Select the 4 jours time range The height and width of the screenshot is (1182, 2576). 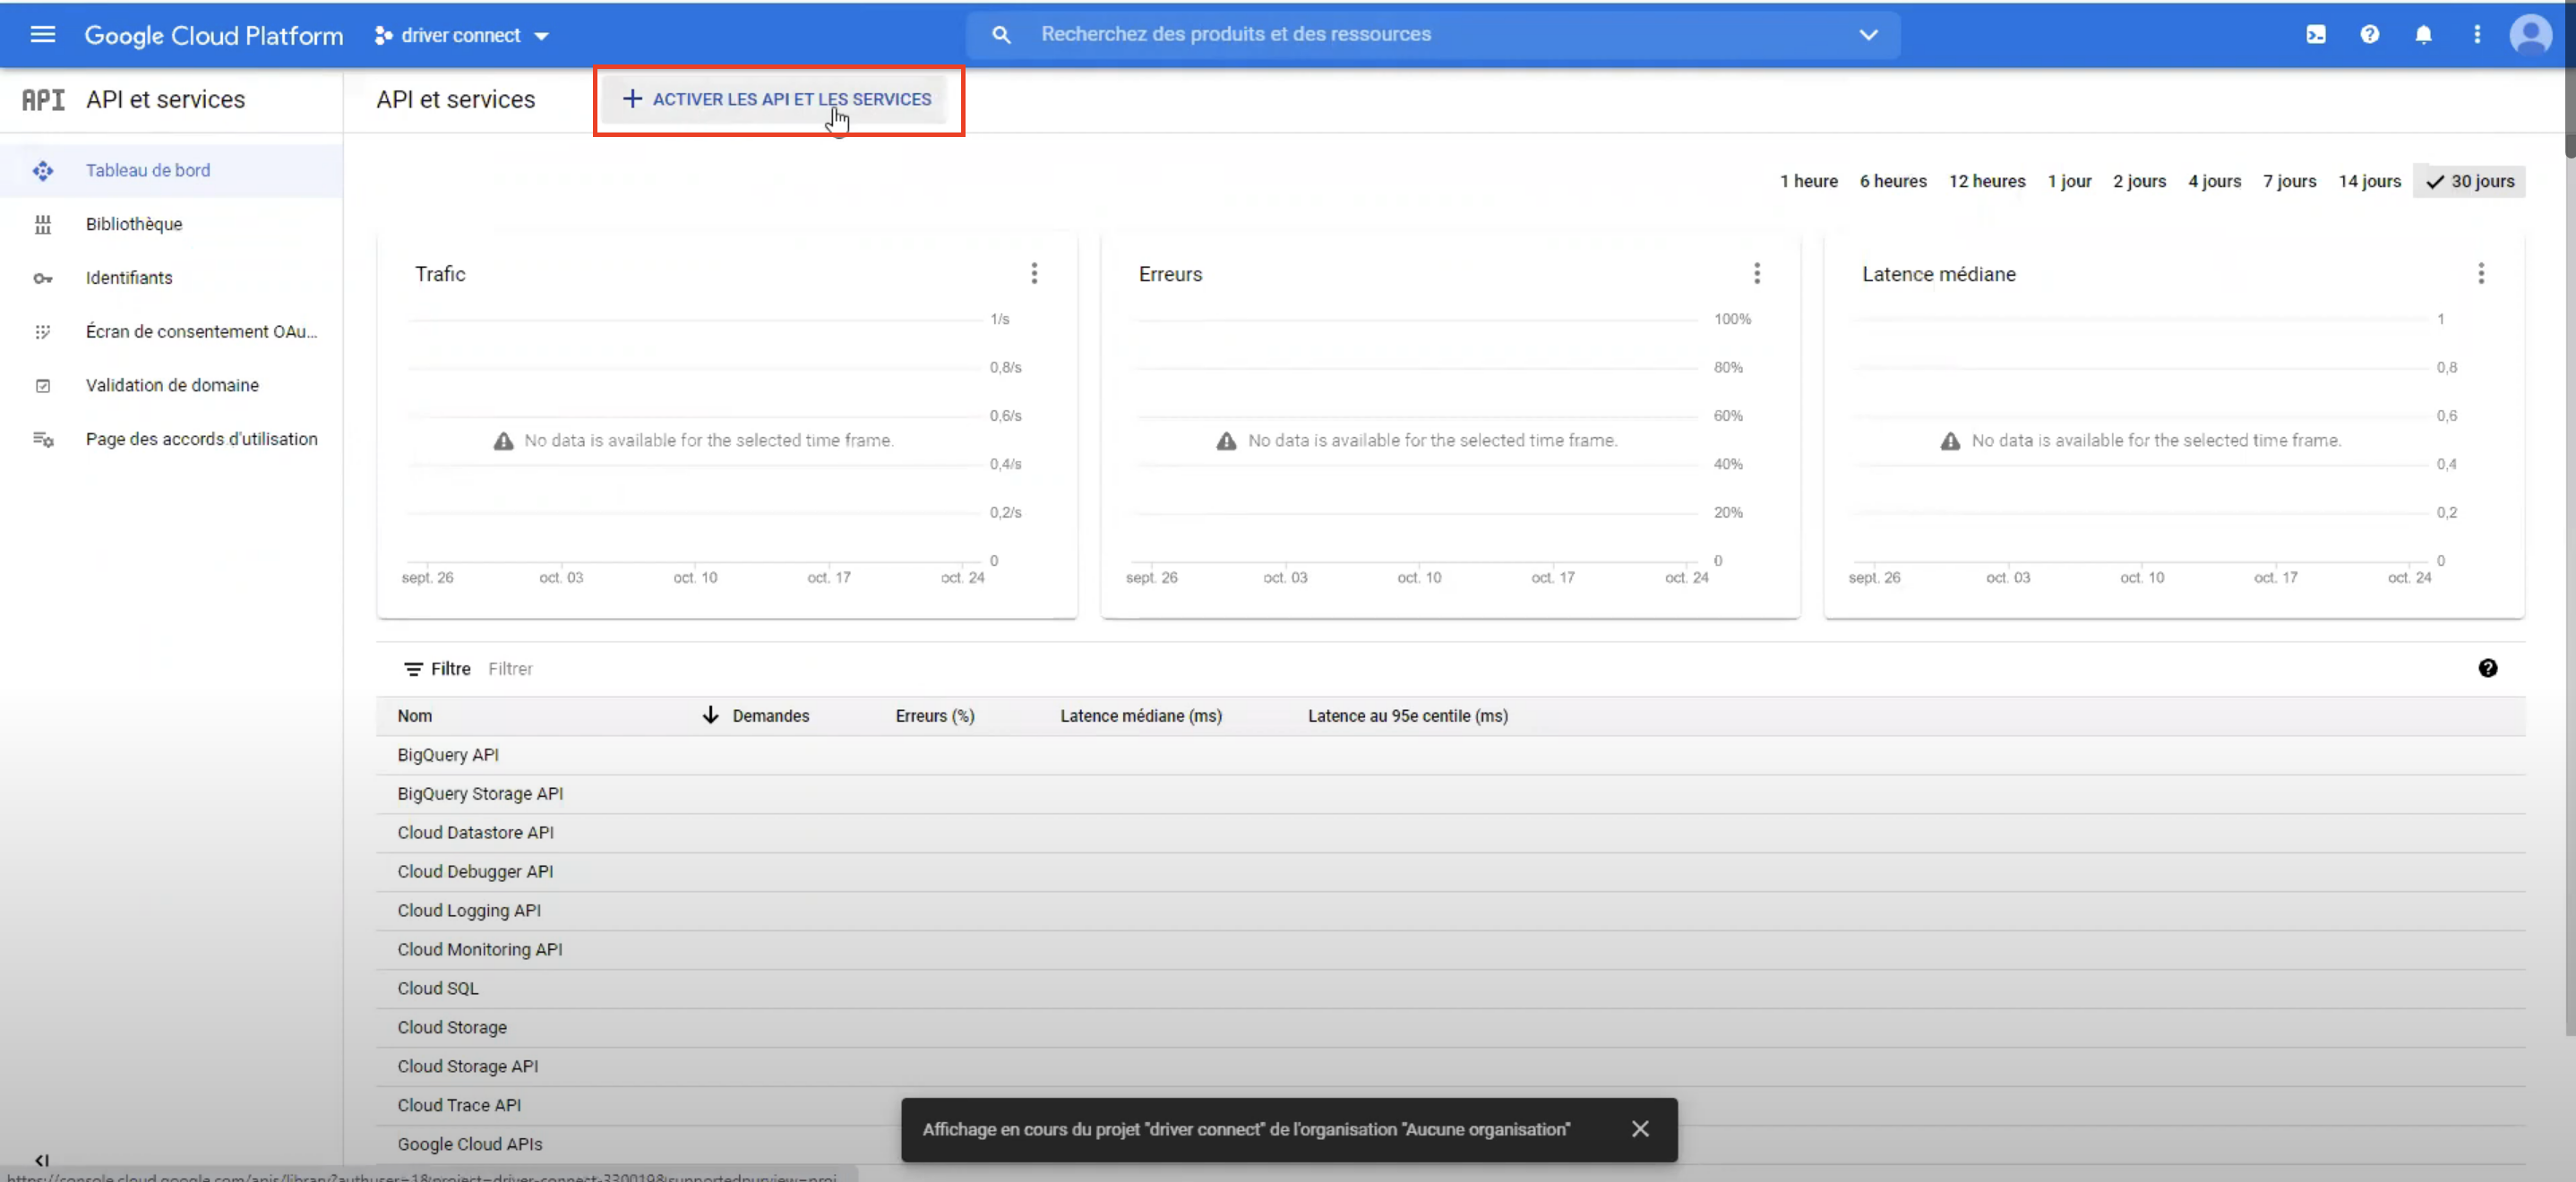[x=2214, y=181]
